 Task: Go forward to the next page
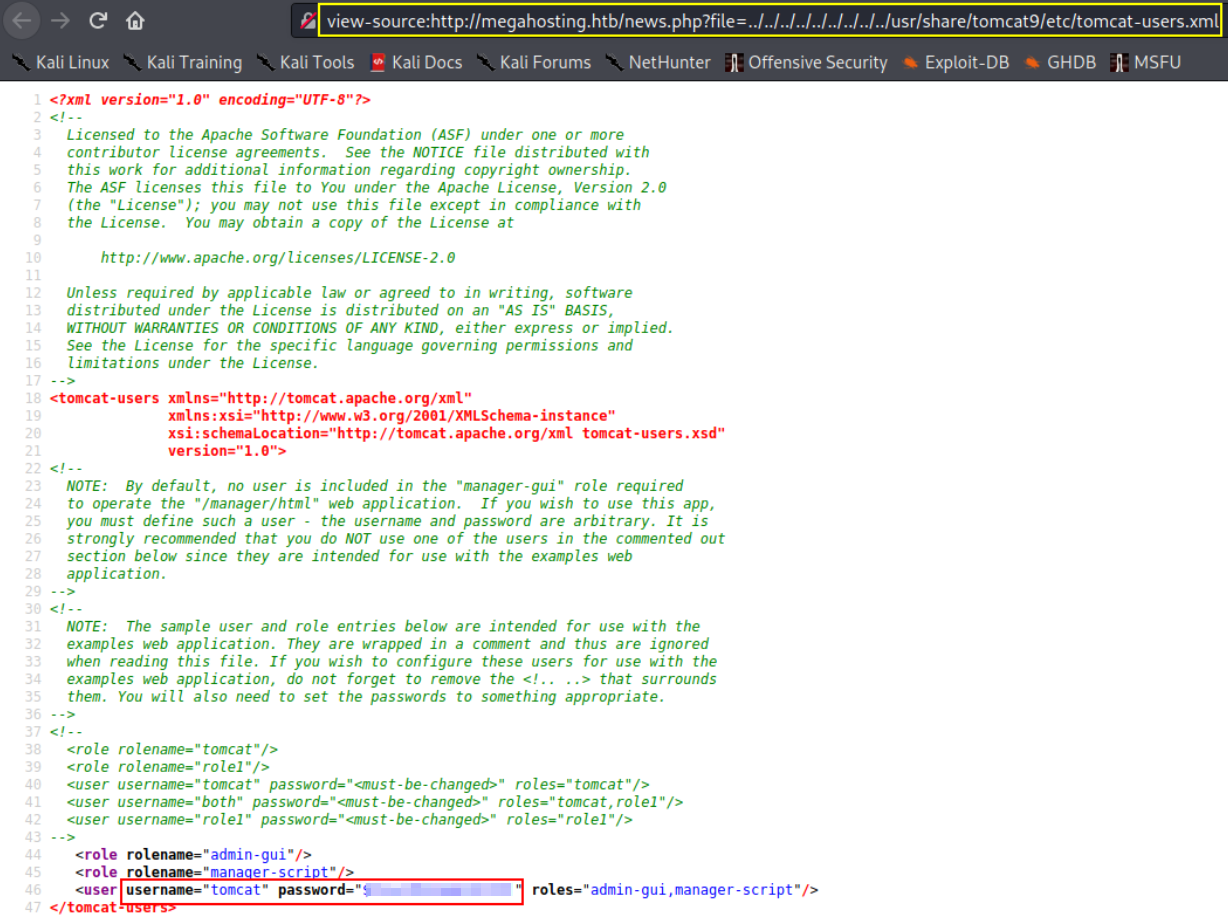point(60,20)
